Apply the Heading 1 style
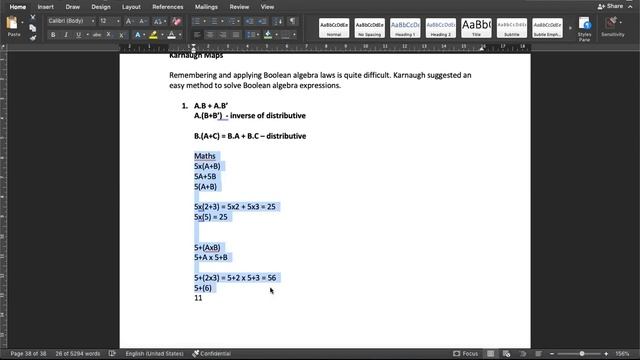 pyautogui.click(x=405, y=28)
